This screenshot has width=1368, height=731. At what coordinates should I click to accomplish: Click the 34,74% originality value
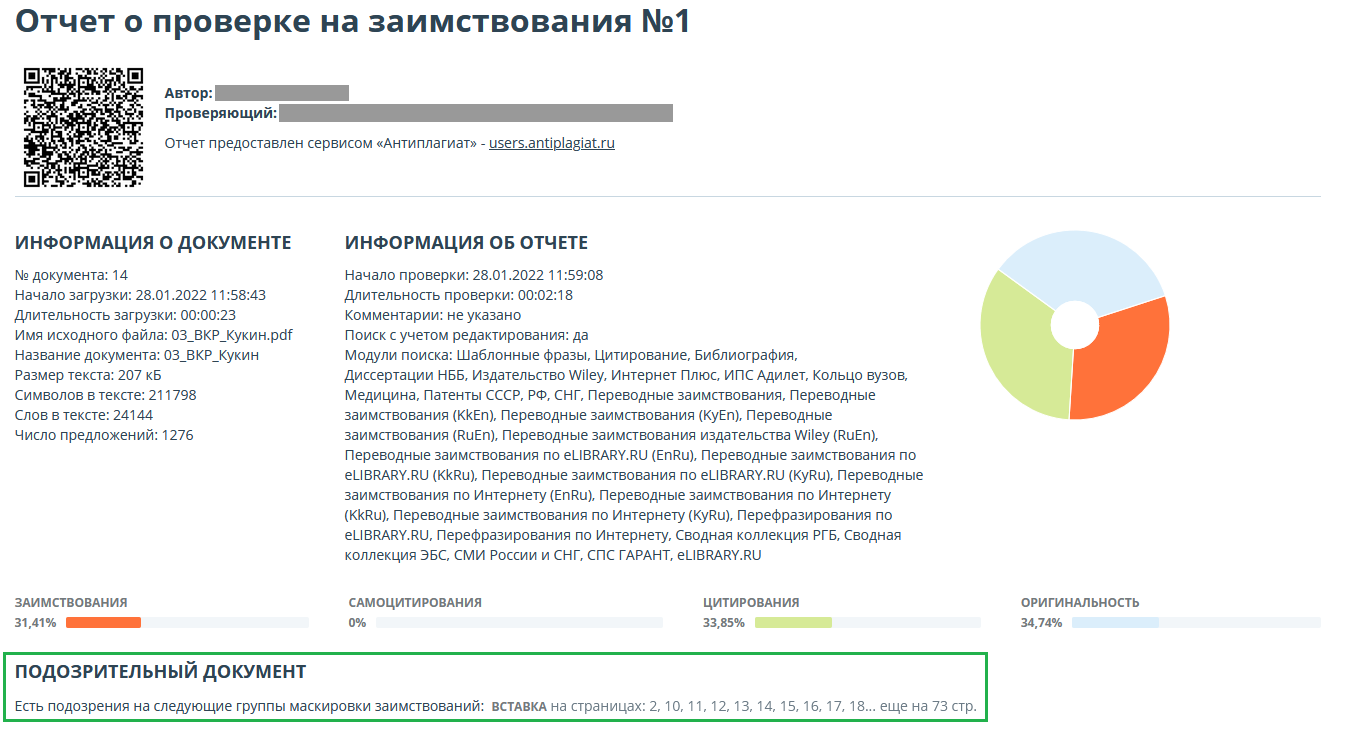(x=1041, y=622)
